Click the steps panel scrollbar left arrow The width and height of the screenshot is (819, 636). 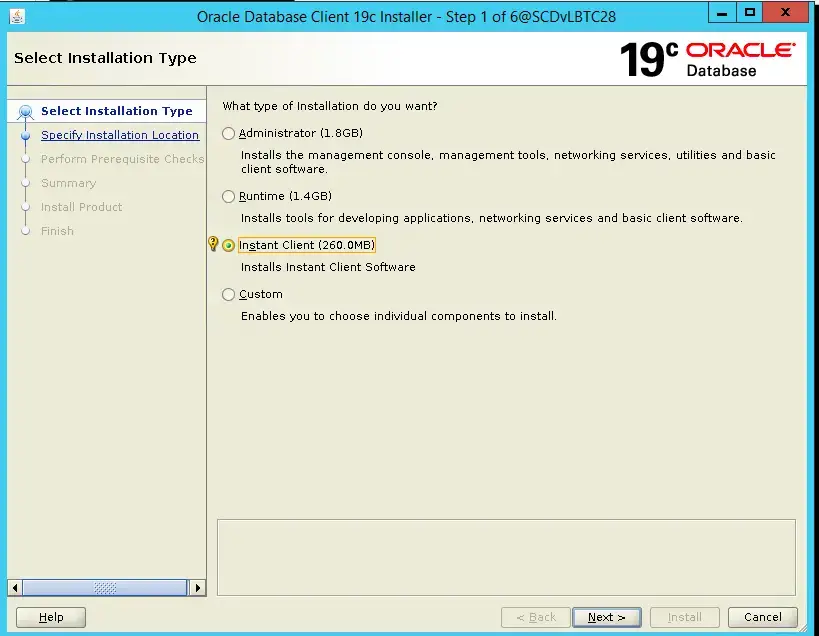(14, 588)
